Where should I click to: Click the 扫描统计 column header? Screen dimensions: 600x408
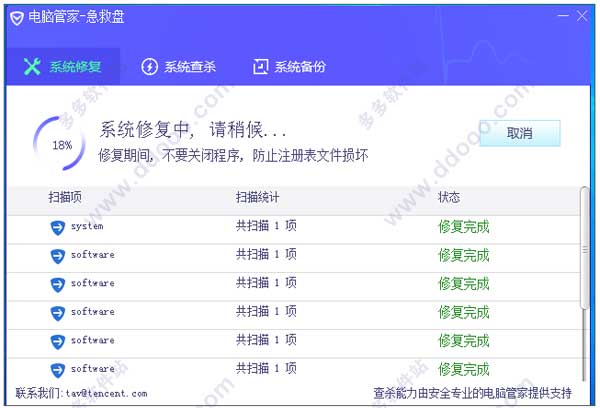pos(257,197)
